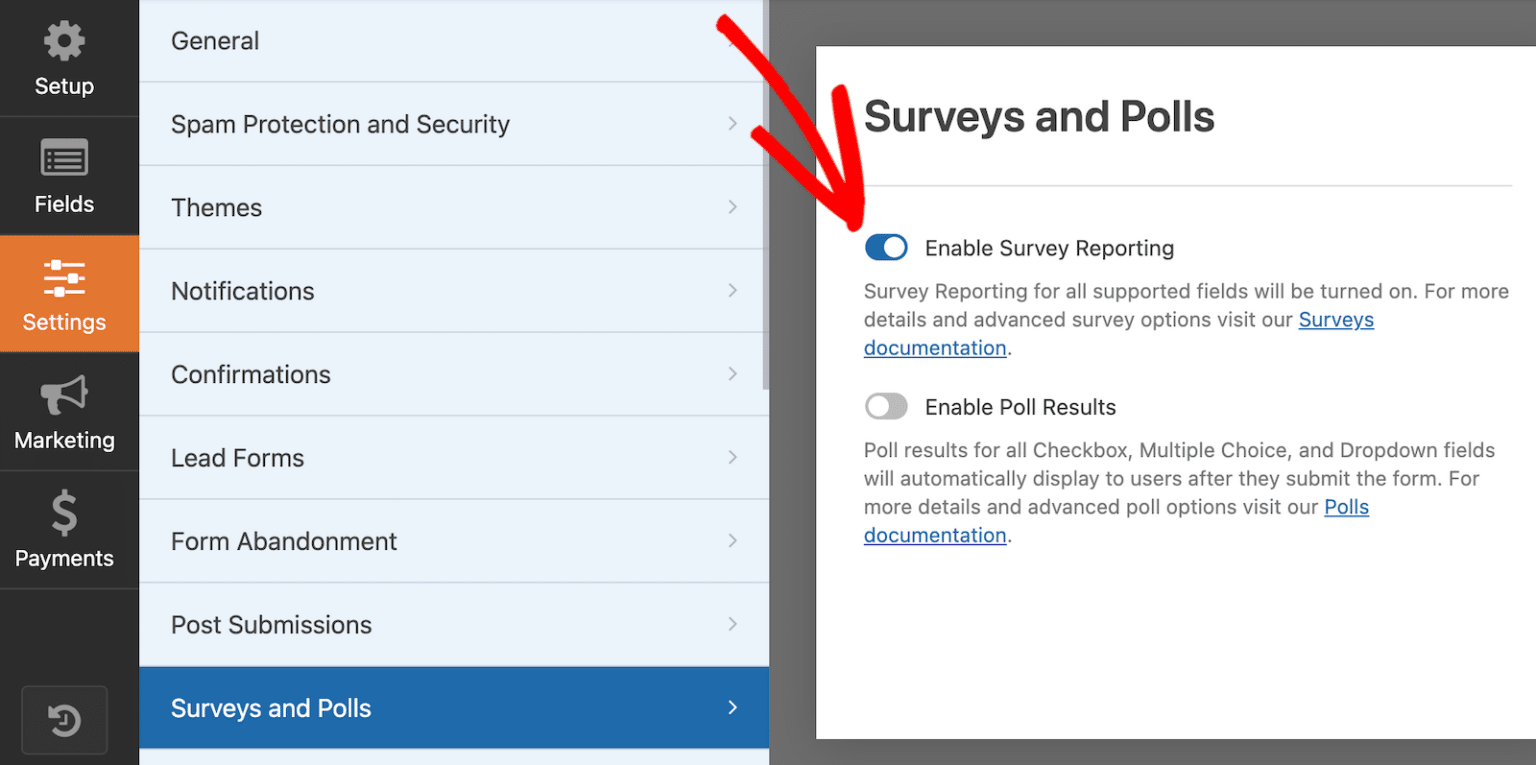This screenshot has height=765, width=1536.
Task: Open the Setup panel icon
Action: (x=64, y=40)
